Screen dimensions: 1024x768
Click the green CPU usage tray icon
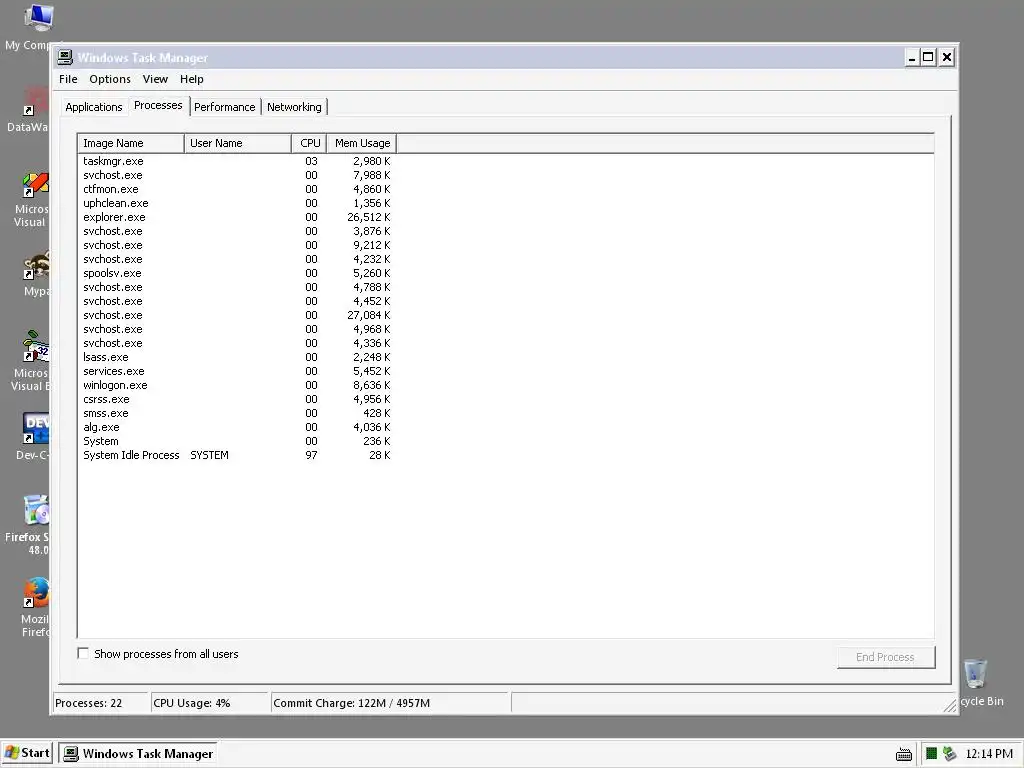point(931,754)
